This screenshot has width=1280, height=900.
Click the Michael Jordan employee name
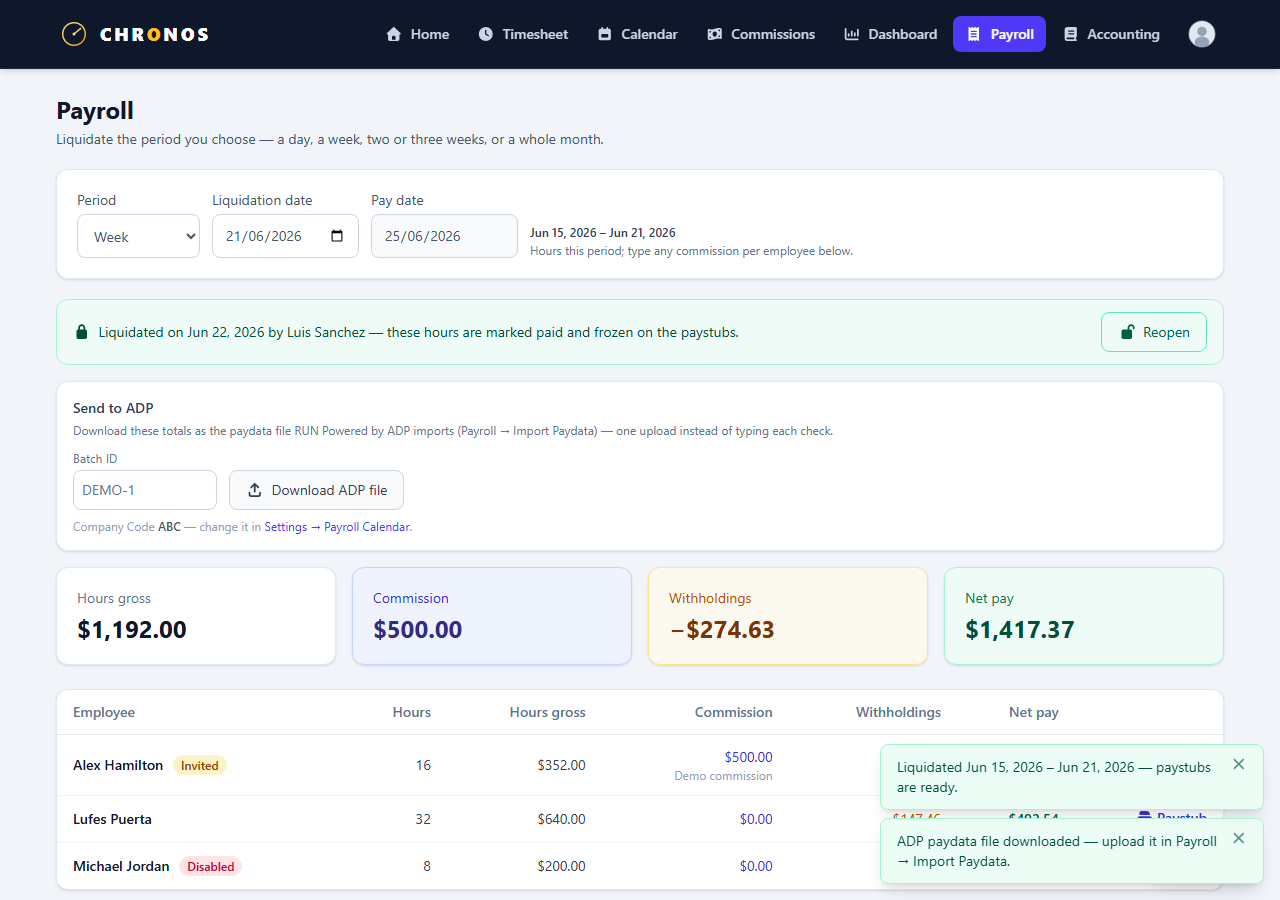click(121, 866)
